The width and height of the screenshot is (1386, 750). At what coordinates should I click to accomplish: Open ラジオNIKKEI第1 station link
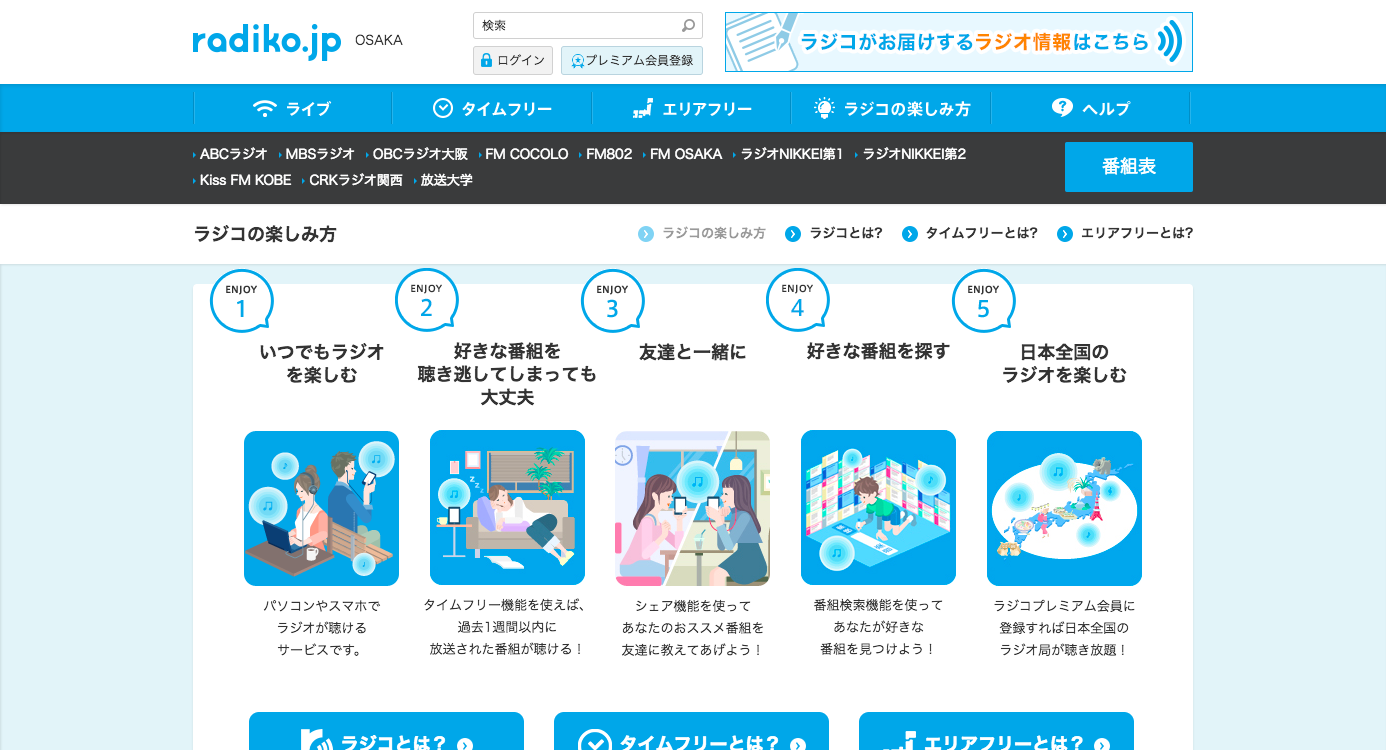coord(792,154)
